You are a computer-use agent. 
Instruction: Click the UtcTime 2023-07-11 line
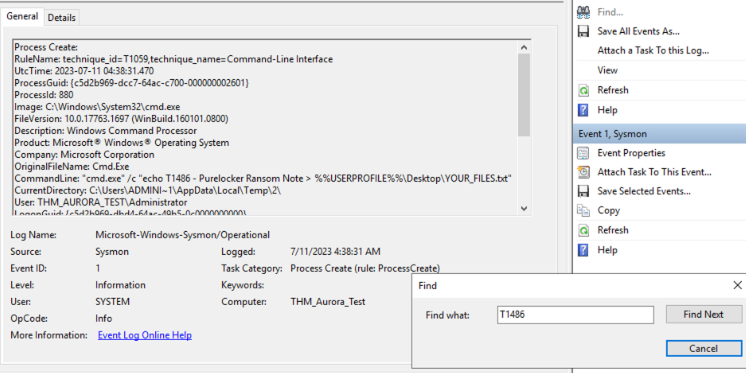click(84, 71)
